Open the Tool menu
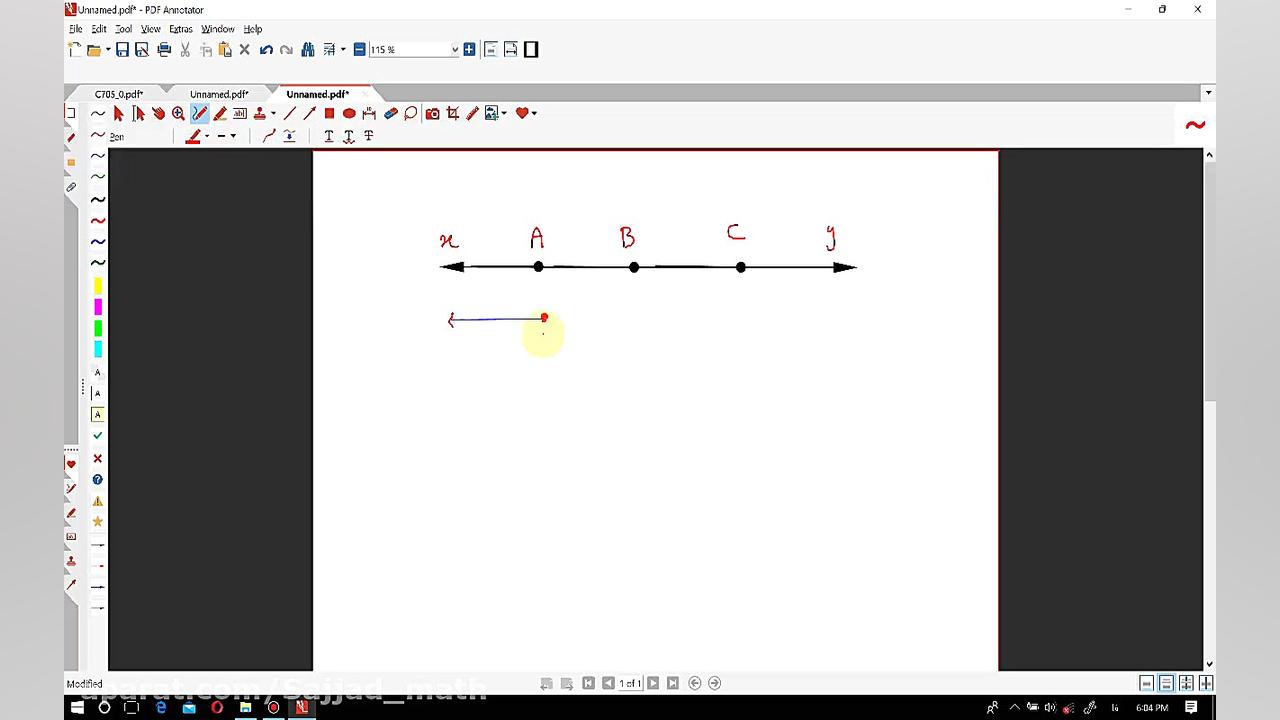The width and height of the screenshot is (1280, 720). pyautogui.click(x=123, y=29)
